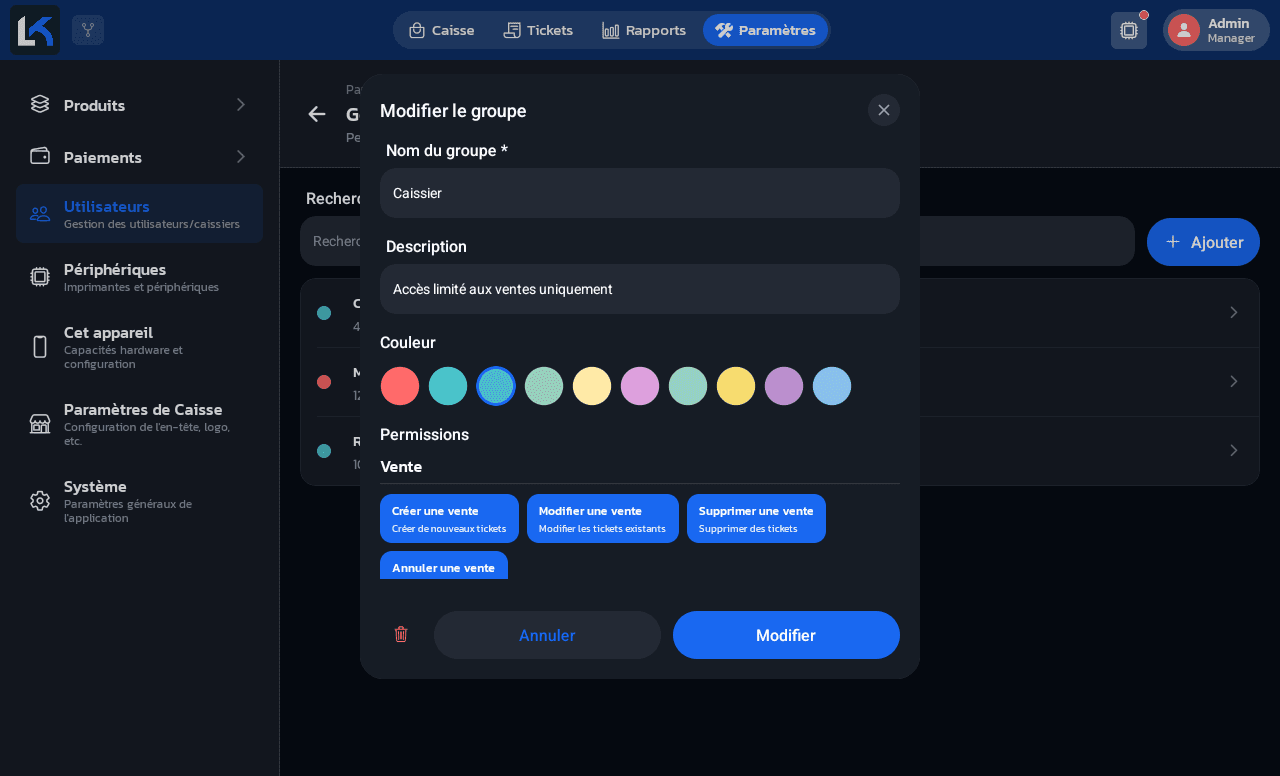Screen dimensions: 1280x776
Task: Open the Système gear icon in the sidebar
Action: (40, 501)
